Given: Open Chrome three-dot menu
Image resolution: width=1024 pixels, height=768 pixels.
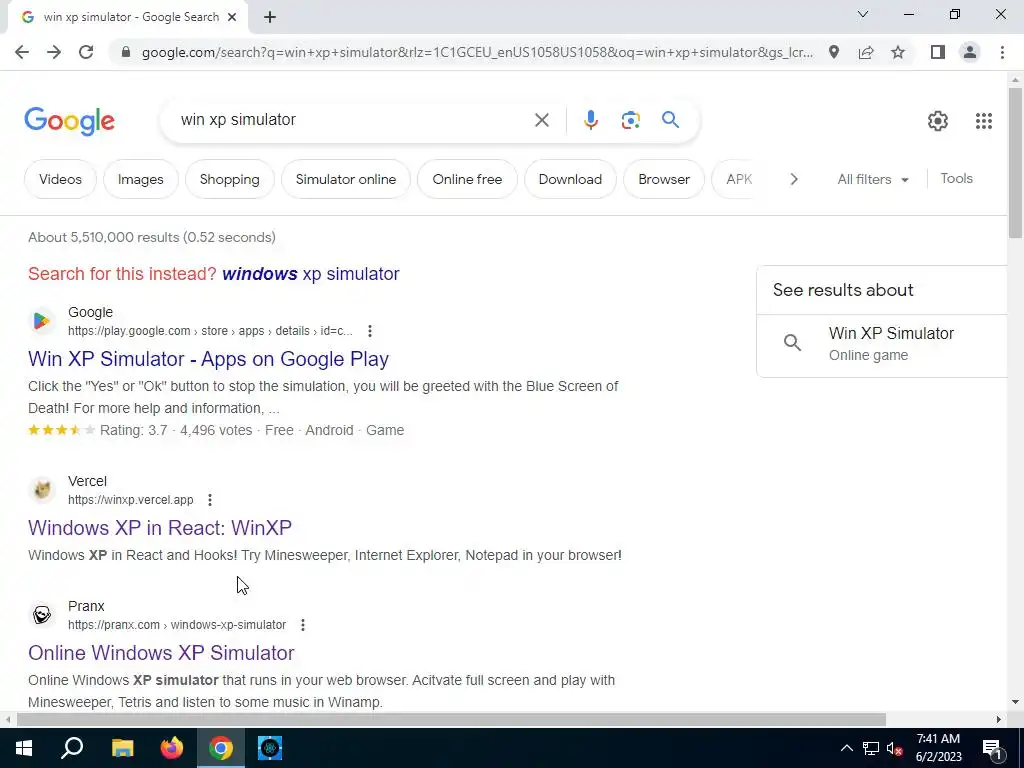Looking at the screenshot, I should click(1002, 52).
